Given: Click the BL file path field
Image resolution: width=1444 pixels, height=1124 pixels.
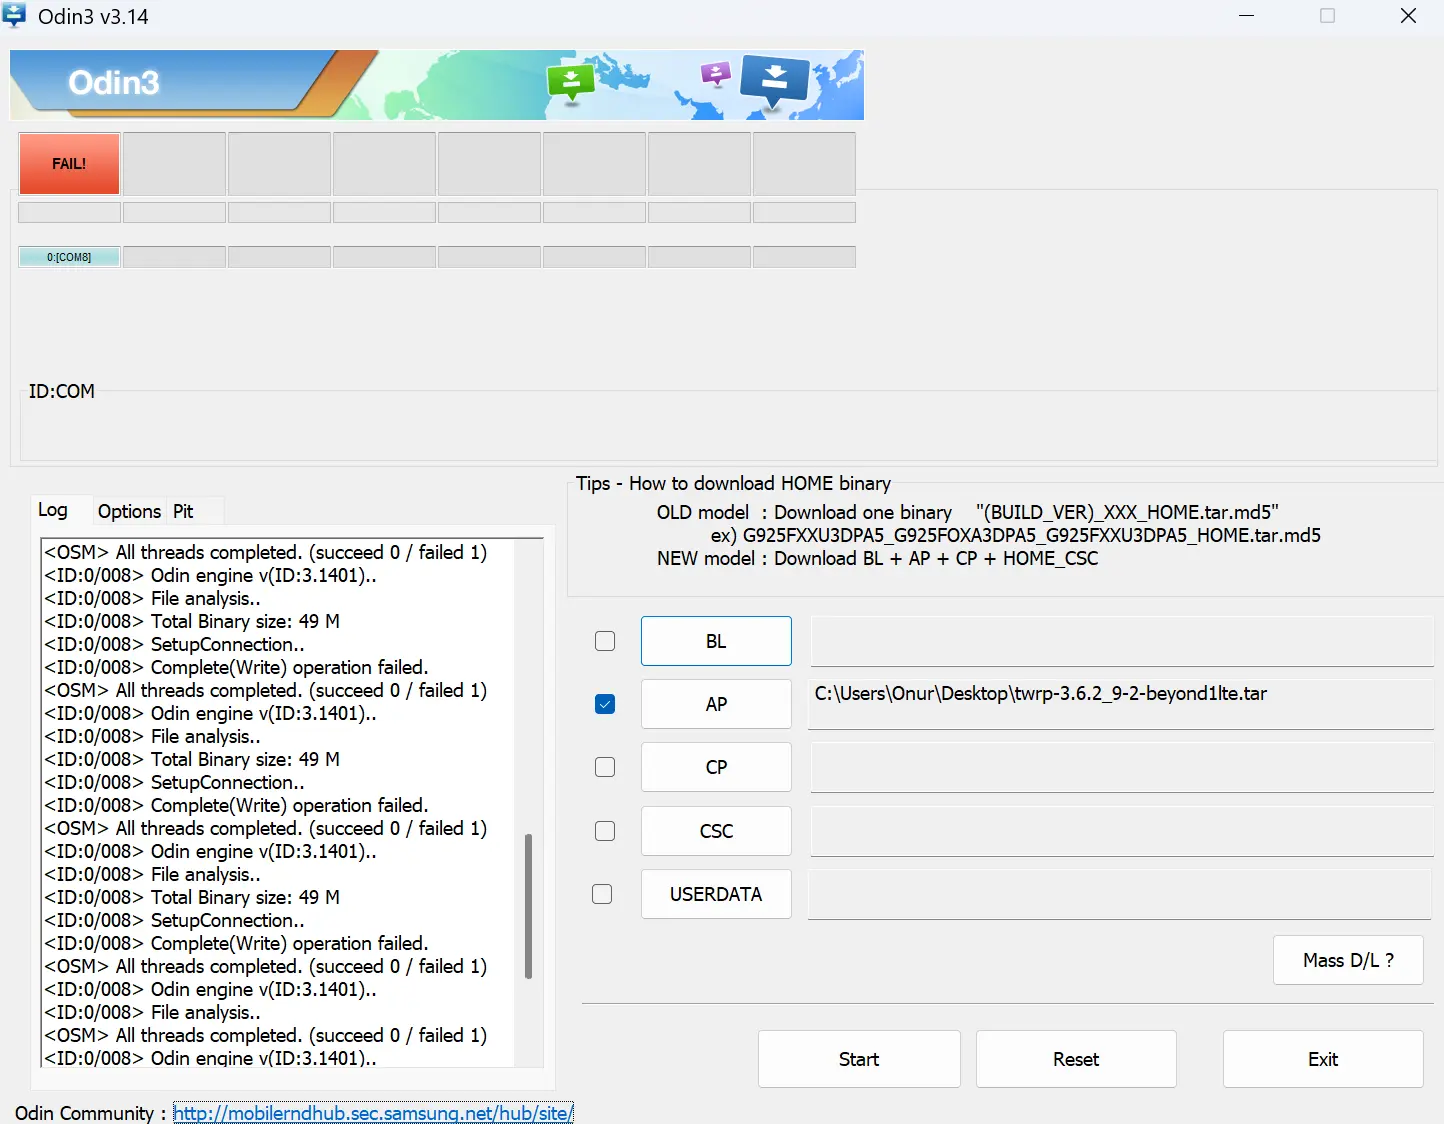Looking at the screenshot, I should [x=1122, y=641].
